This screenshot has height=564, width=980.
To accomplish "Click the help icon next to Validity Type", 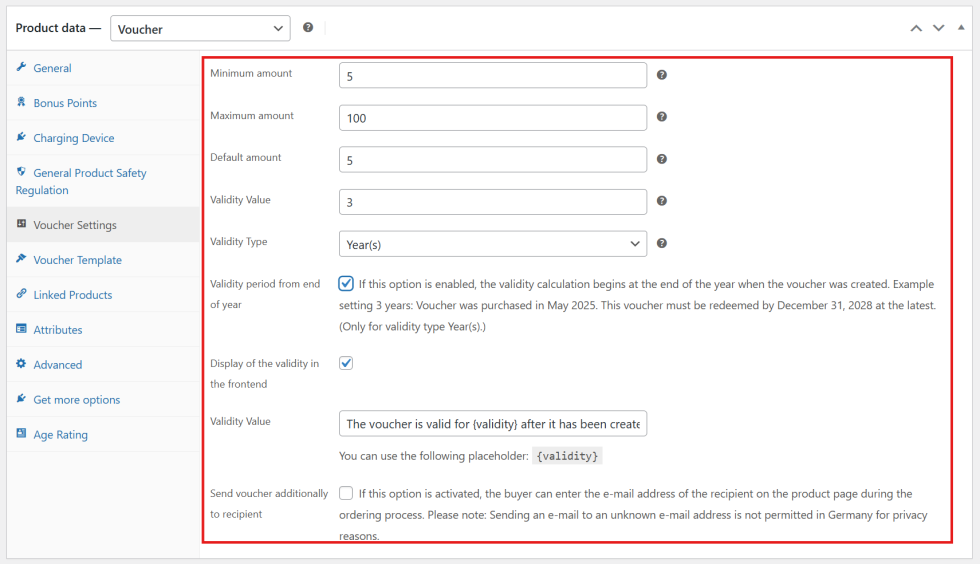I will [662, 243].
